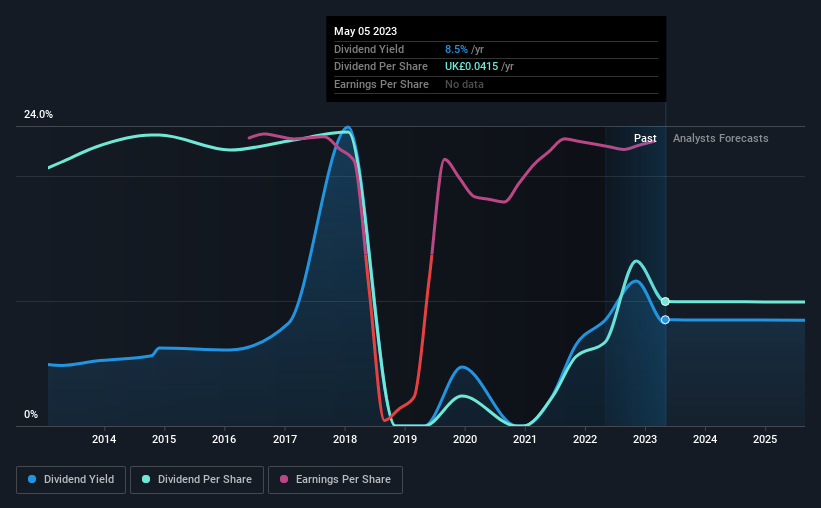Toggle the Earnings Per Share legend button
Image resolution: width=821 pixels, height=508 pixels.
pos(335,480)
